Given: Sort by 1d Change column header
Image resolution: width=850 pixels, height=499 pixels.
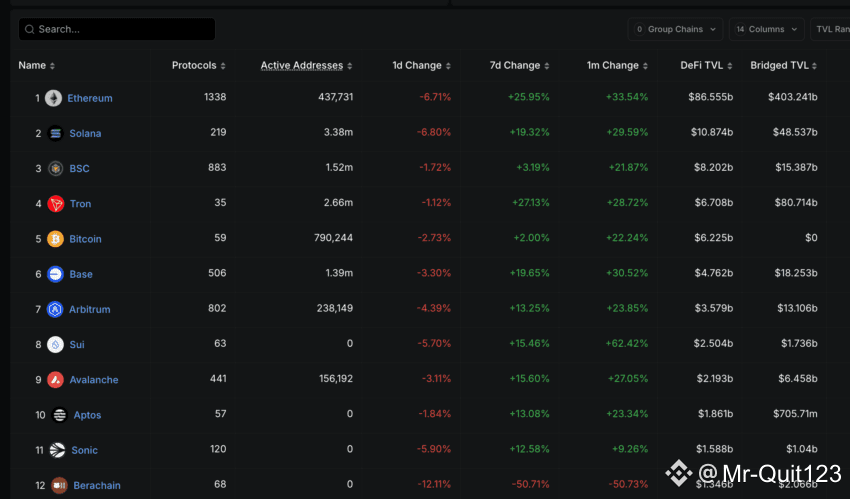Looking at the screenshot, I should (421, 66).
